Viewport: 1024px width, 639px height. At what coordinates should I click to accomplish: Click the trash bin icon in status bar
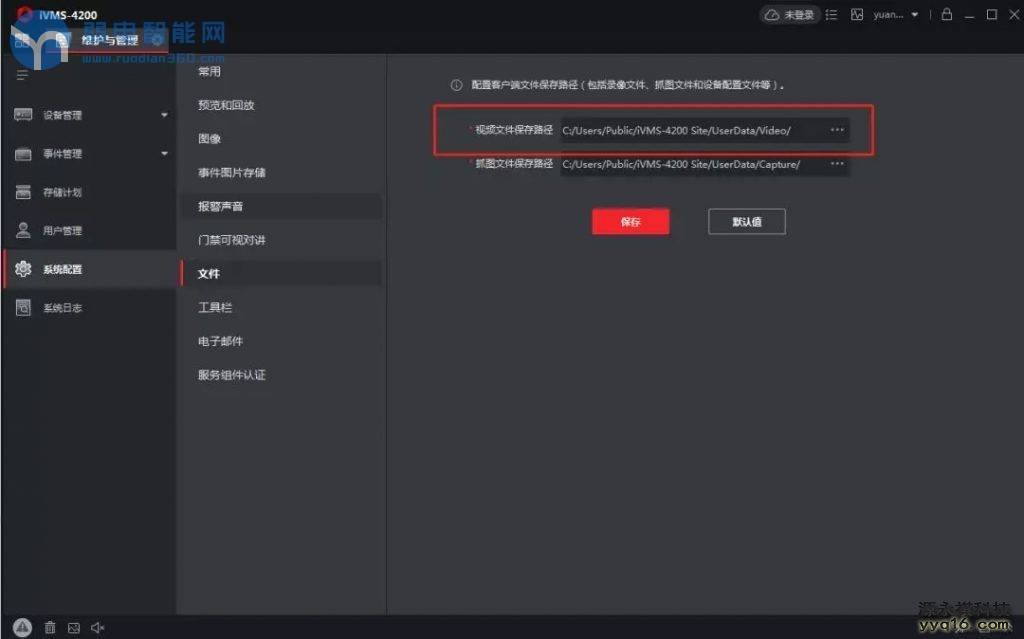(x=50, y=628)
